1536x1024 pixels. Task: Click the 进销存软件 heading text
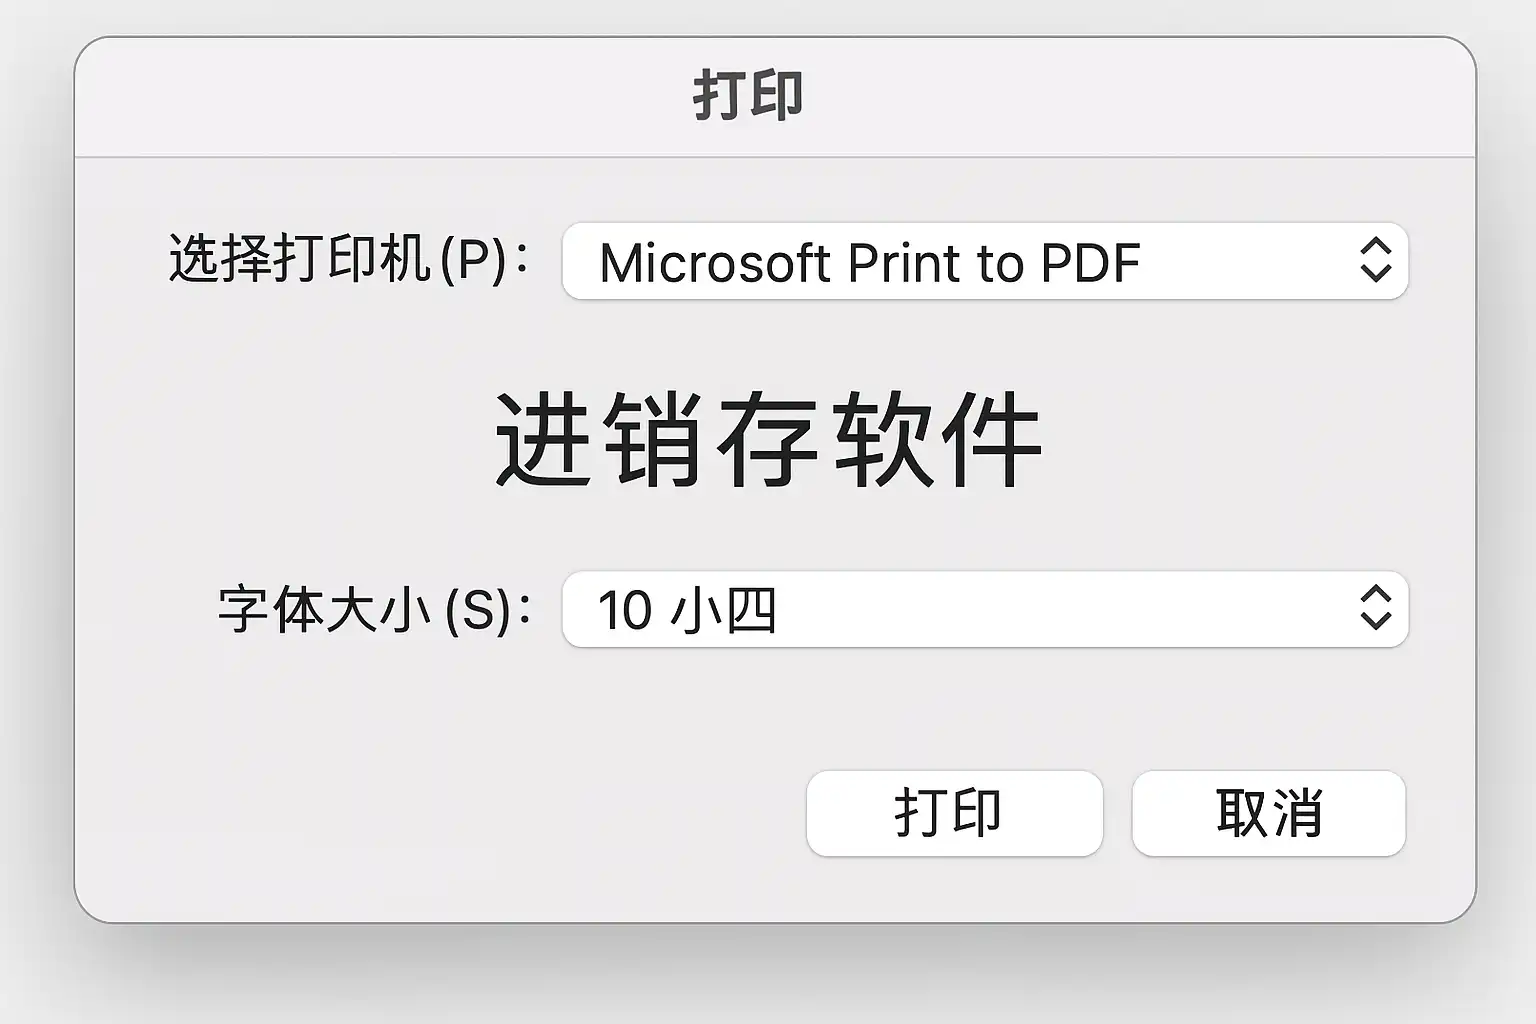point(768,440)
